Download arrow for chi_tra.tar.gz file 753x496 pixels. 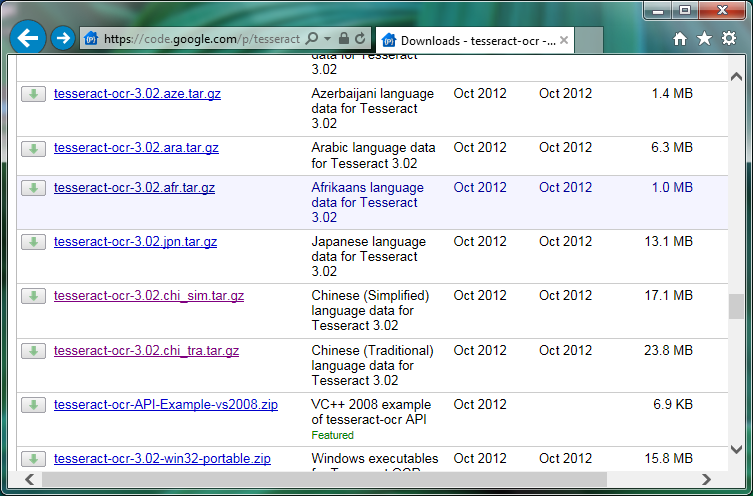(34, 351)
